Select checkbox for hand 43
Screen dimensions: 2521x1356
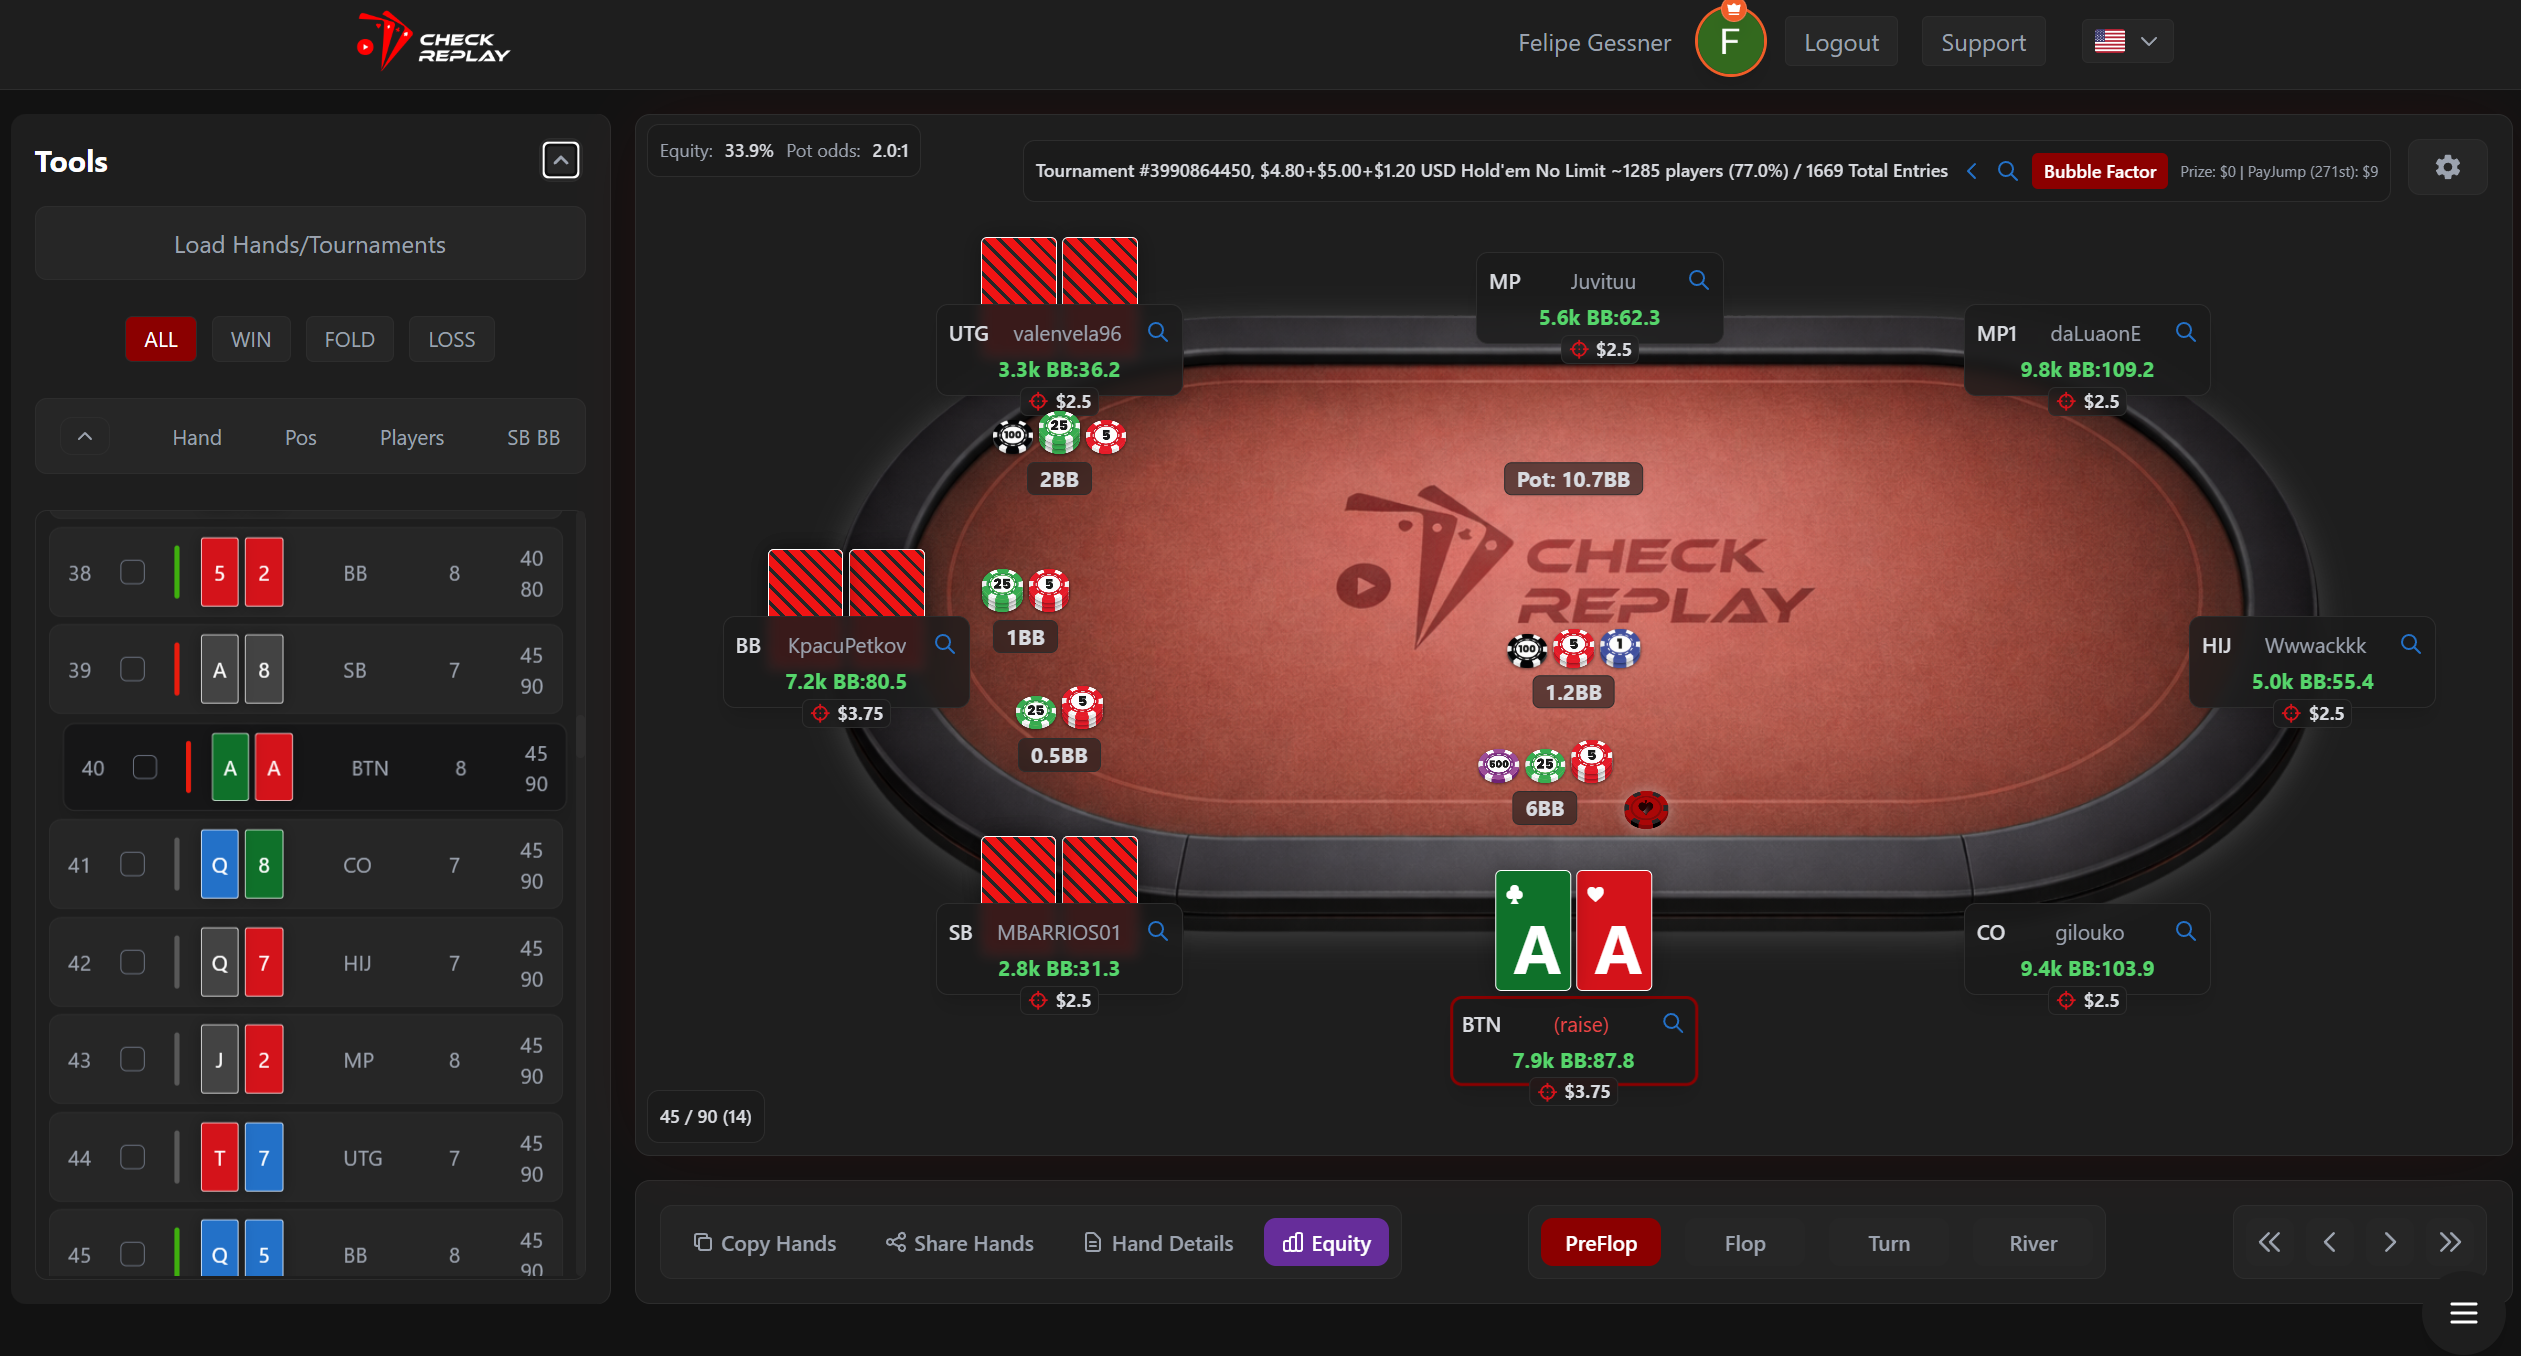132,1059
